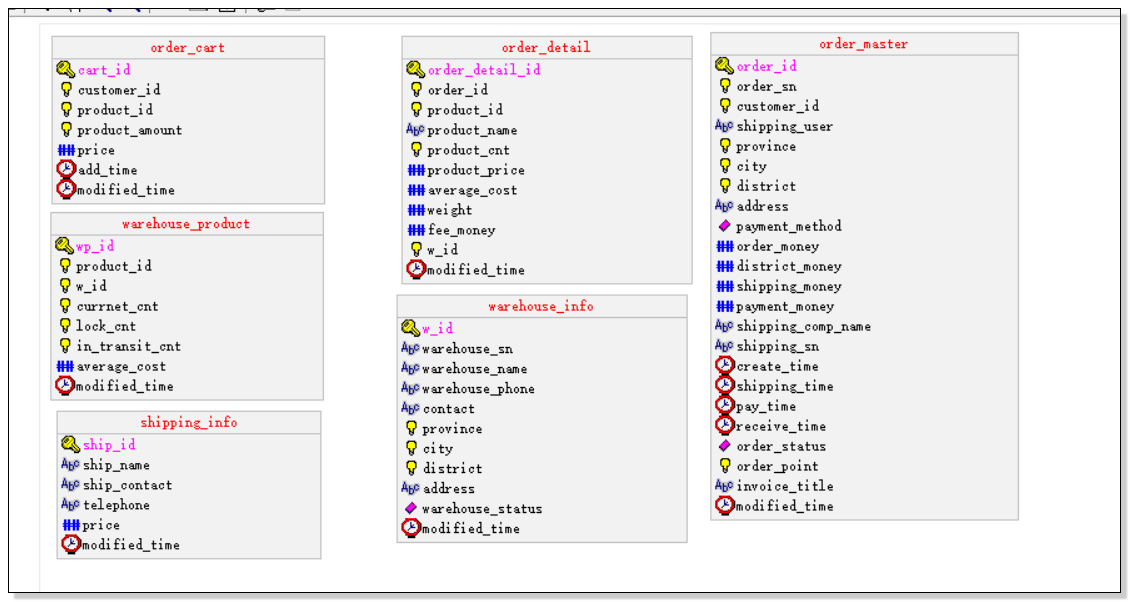Viewport: 1130px width, 602px height.
Task: Click the customer_id field in order_master
Action: (x=778, y=106)
